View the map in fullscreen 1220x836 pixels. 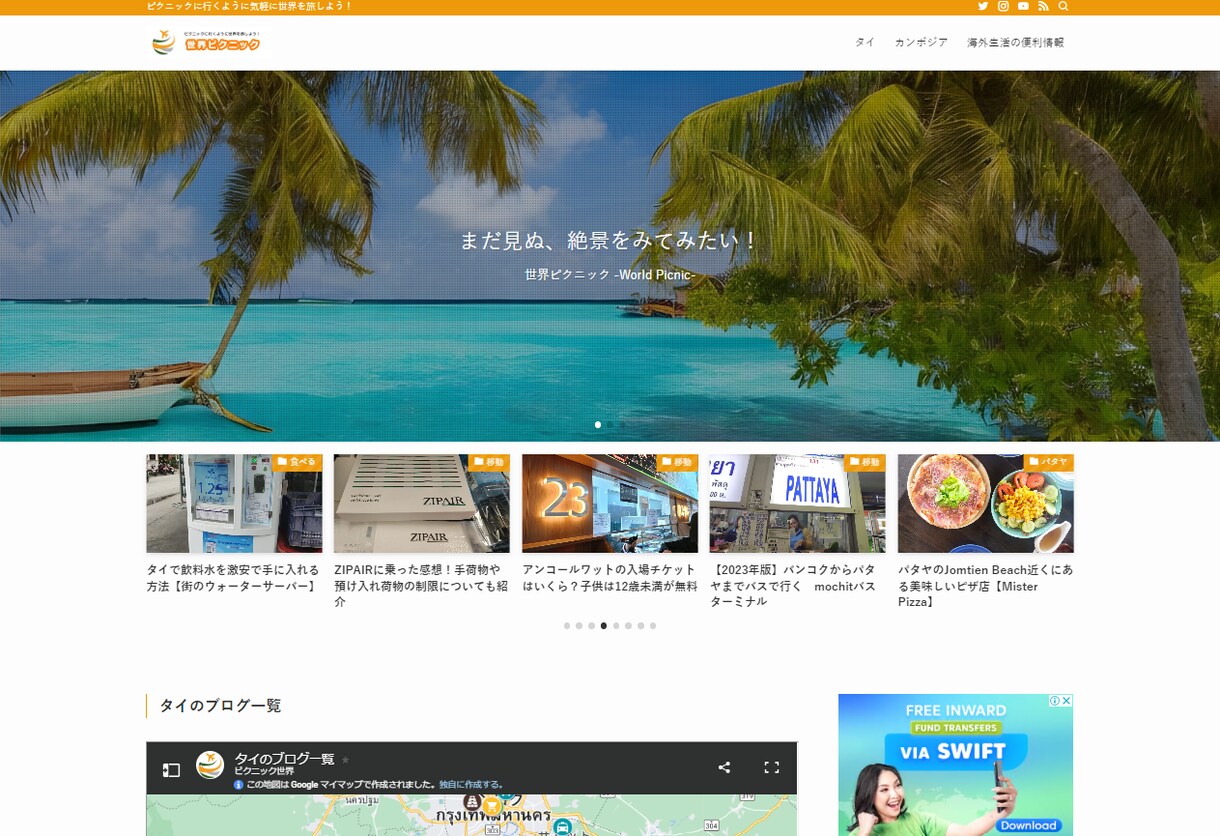pyautogui.click(x=771, y=767)
